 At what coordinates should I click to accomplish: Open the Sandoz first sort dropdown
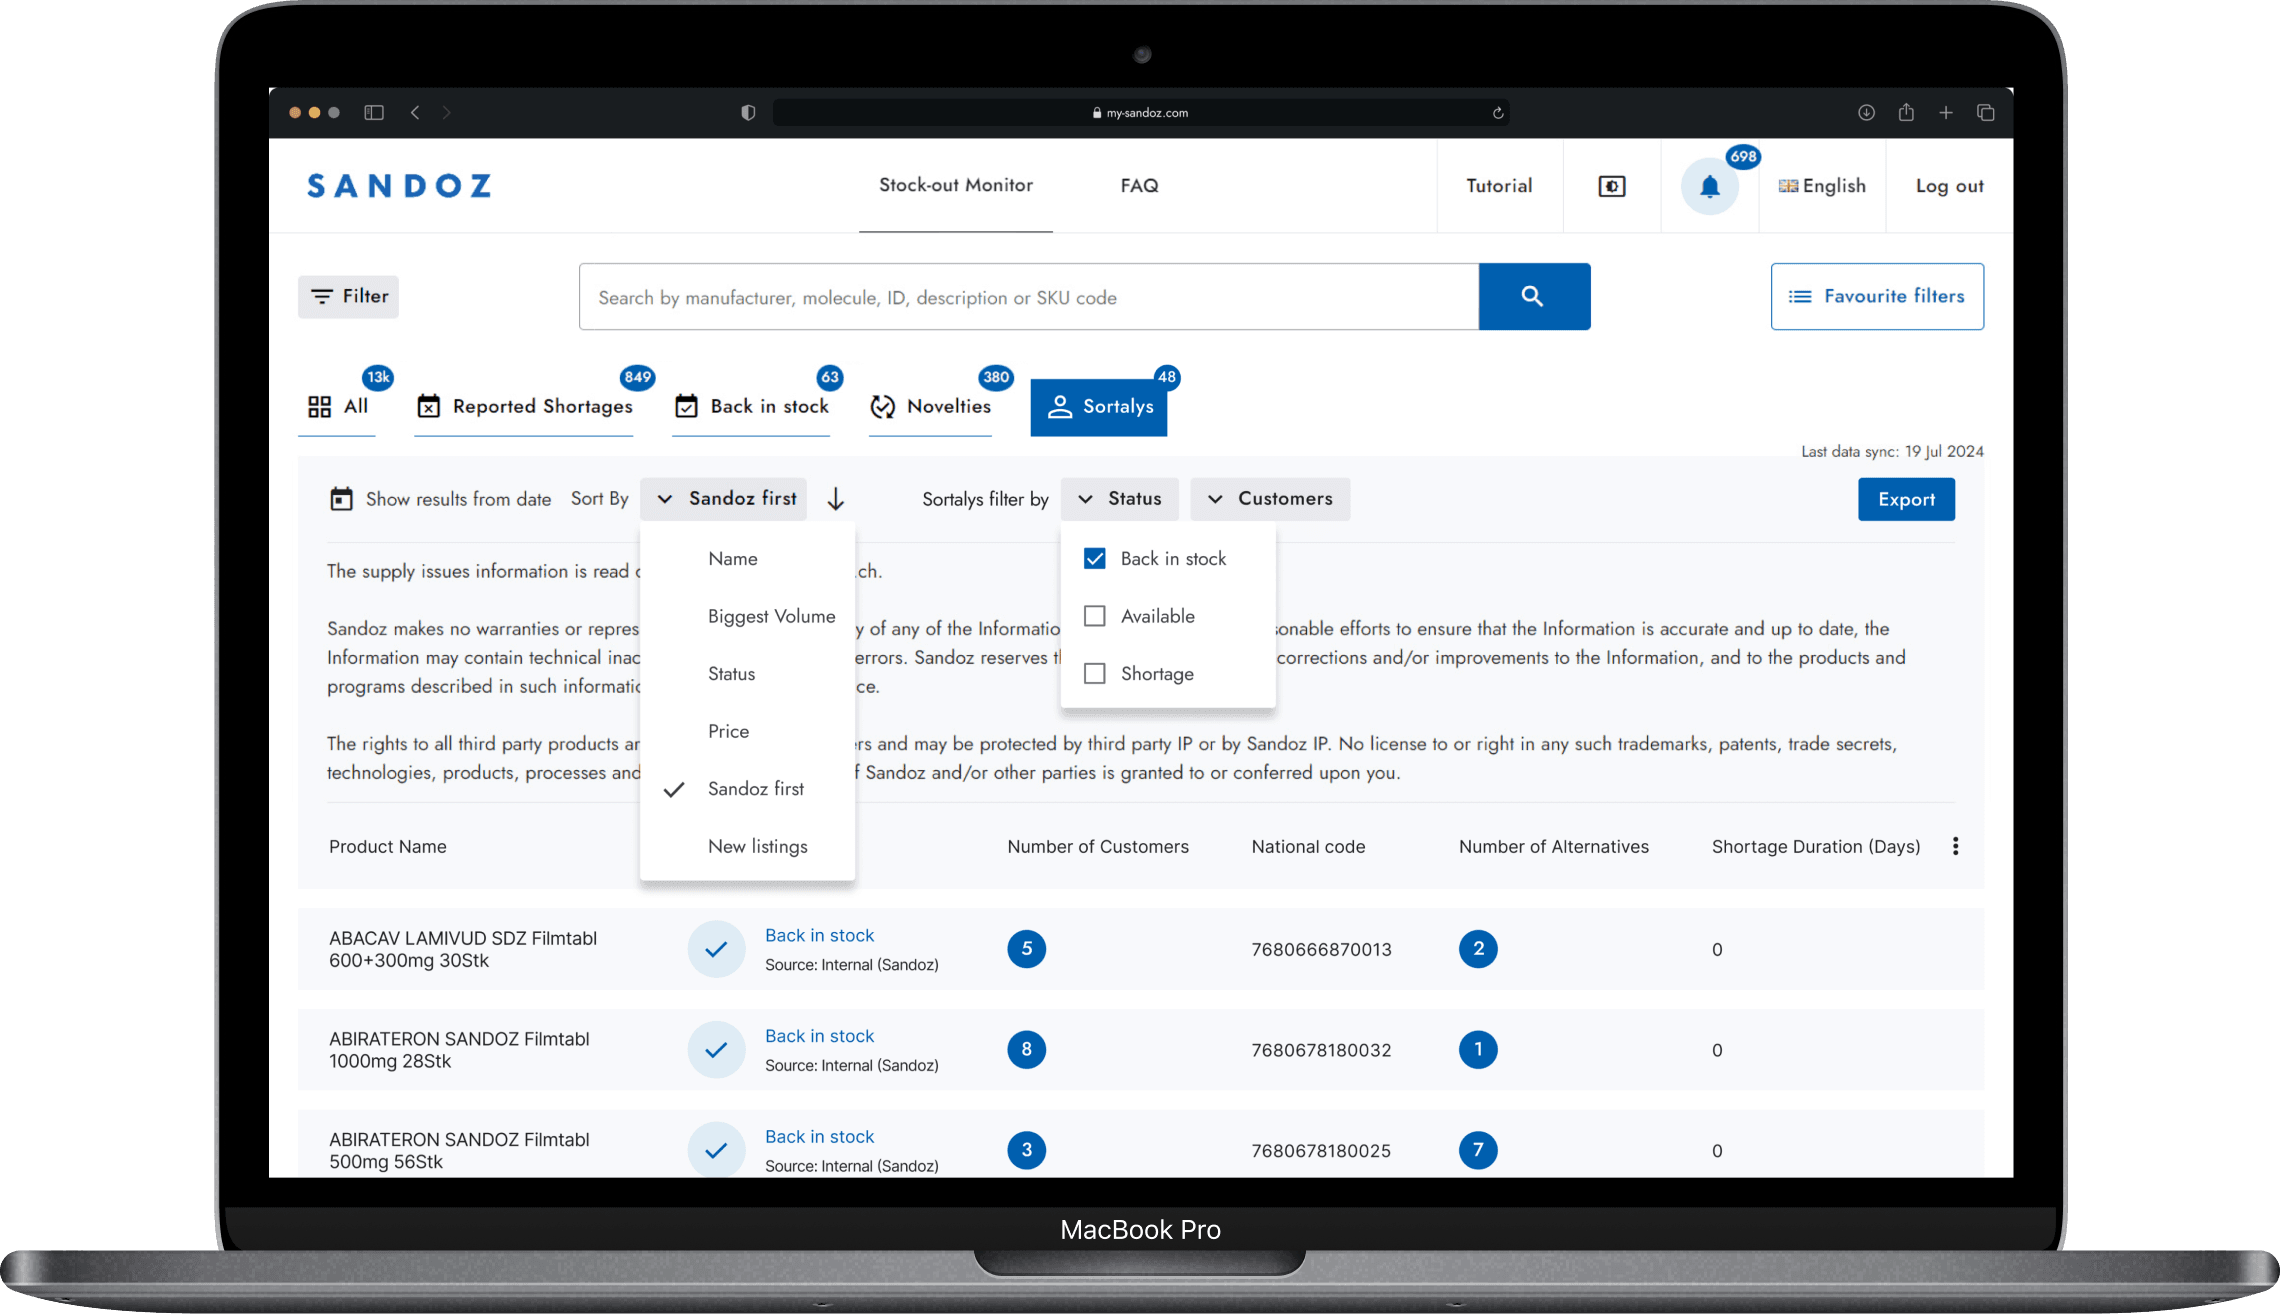727,499
